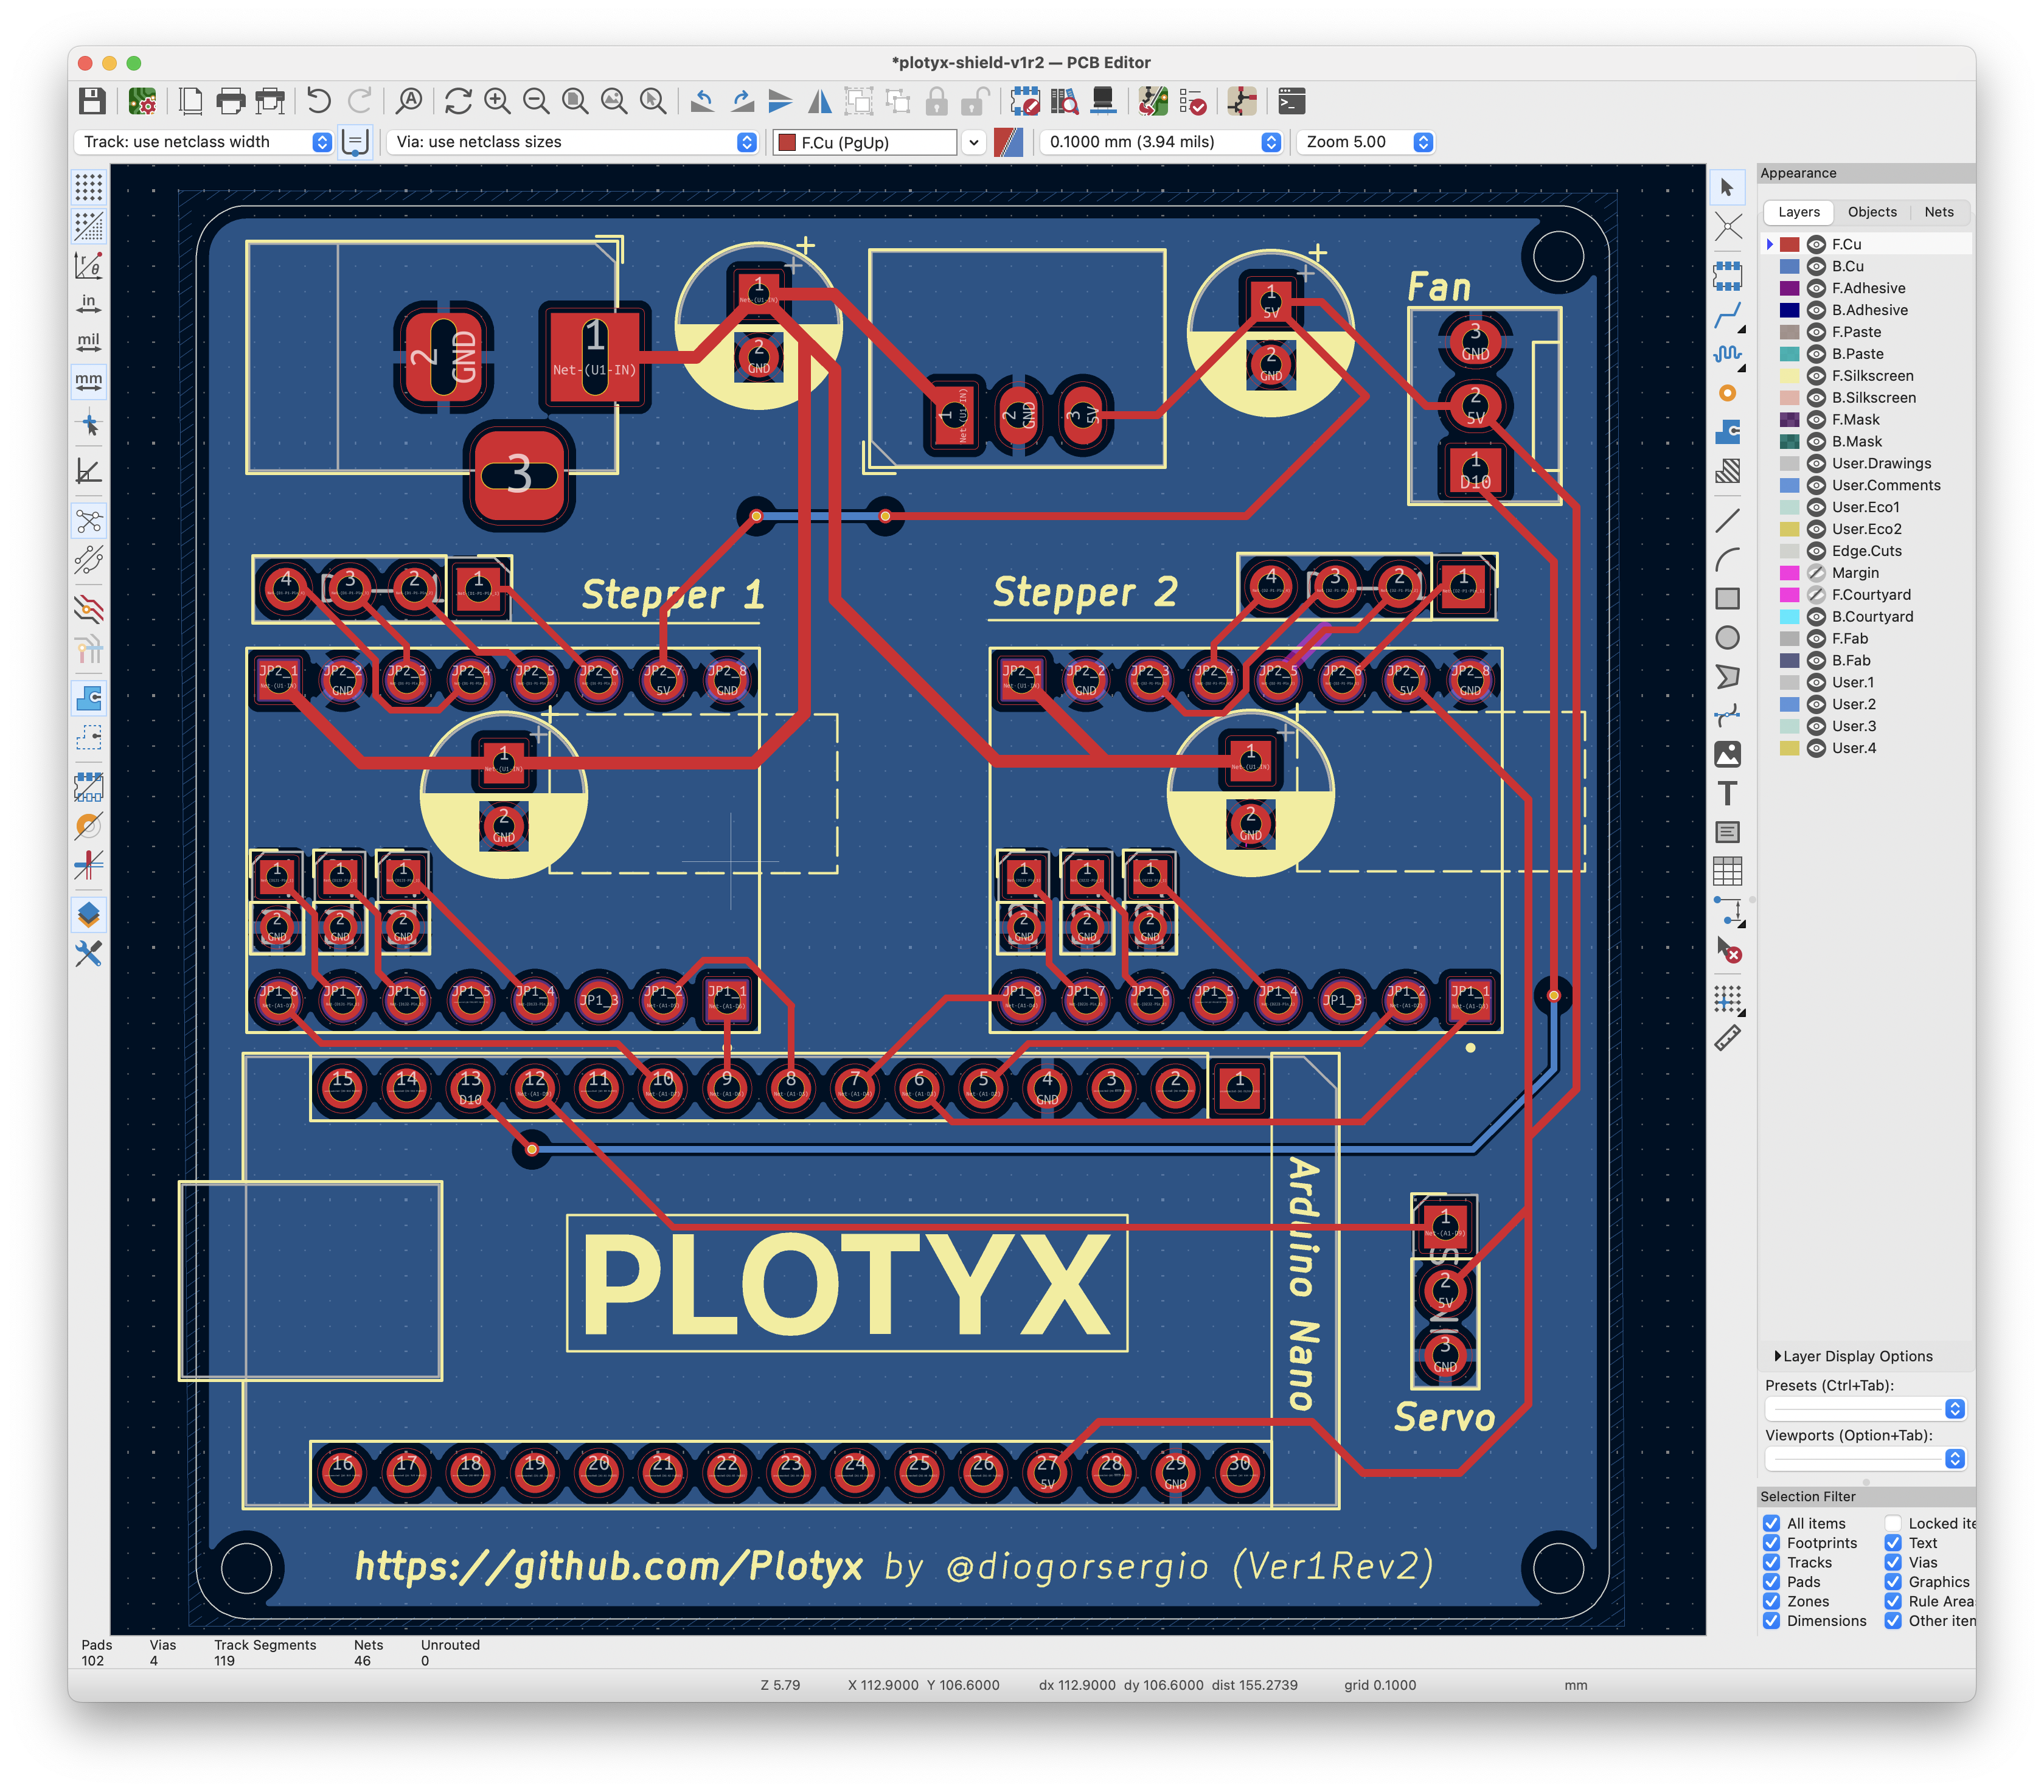Screen dimensions: 2044x1792
Task: Click the F.Cu red color swatch
Action: click(x=1790, y=244)
